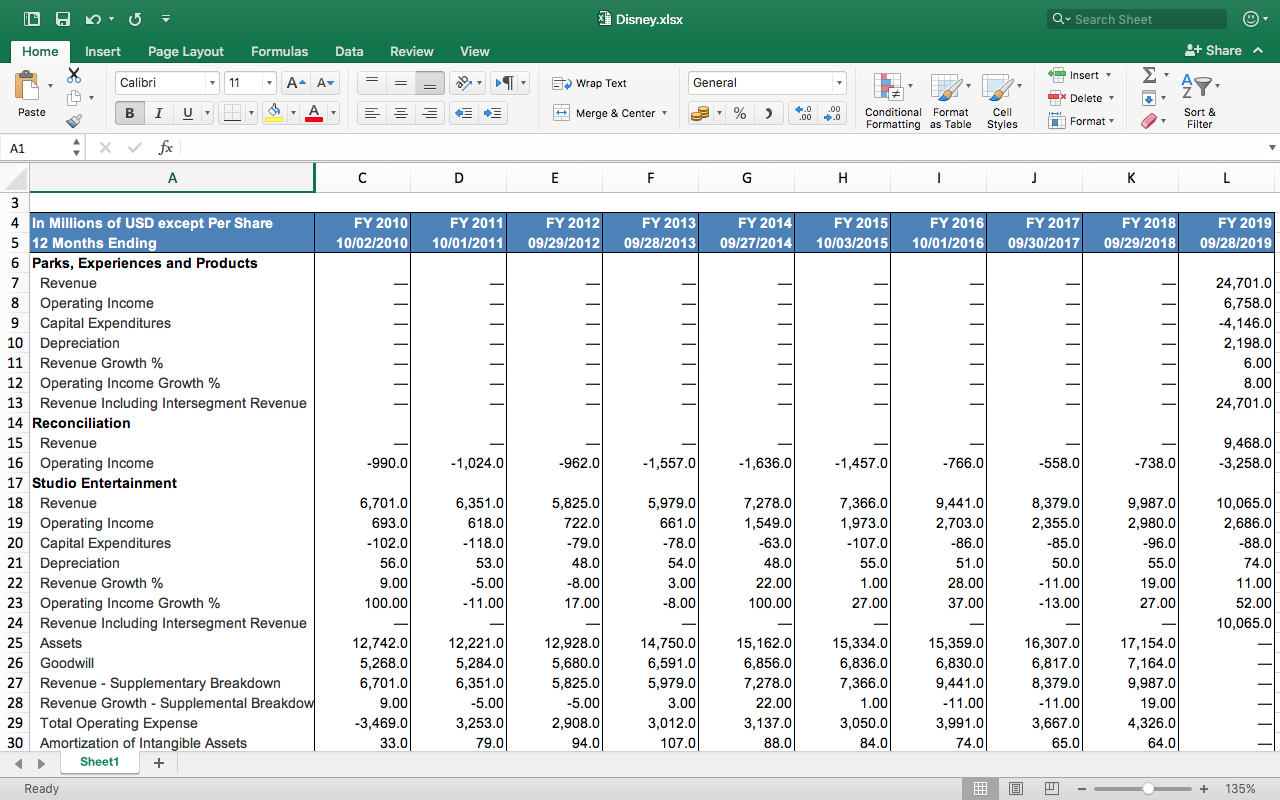Open the font size 11 dropdown
The width and height of the screenshot is (1280, 800).
(x=269, y=83)
